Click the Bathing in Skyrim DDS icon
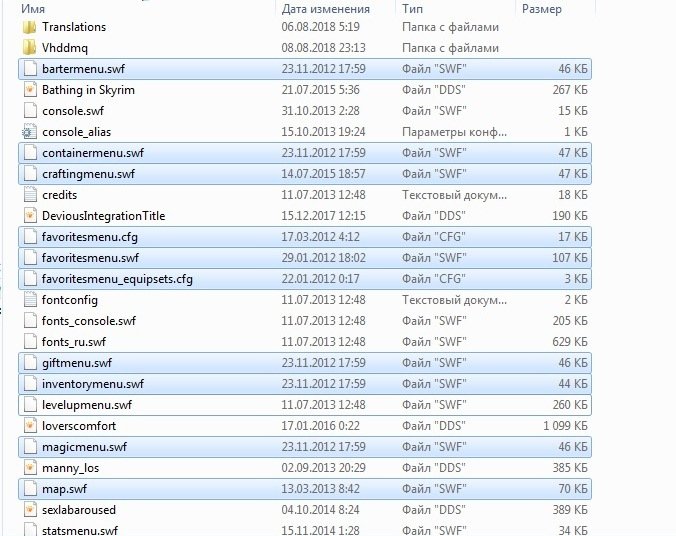Screen dimensions: 676x536 click(29, 90)
